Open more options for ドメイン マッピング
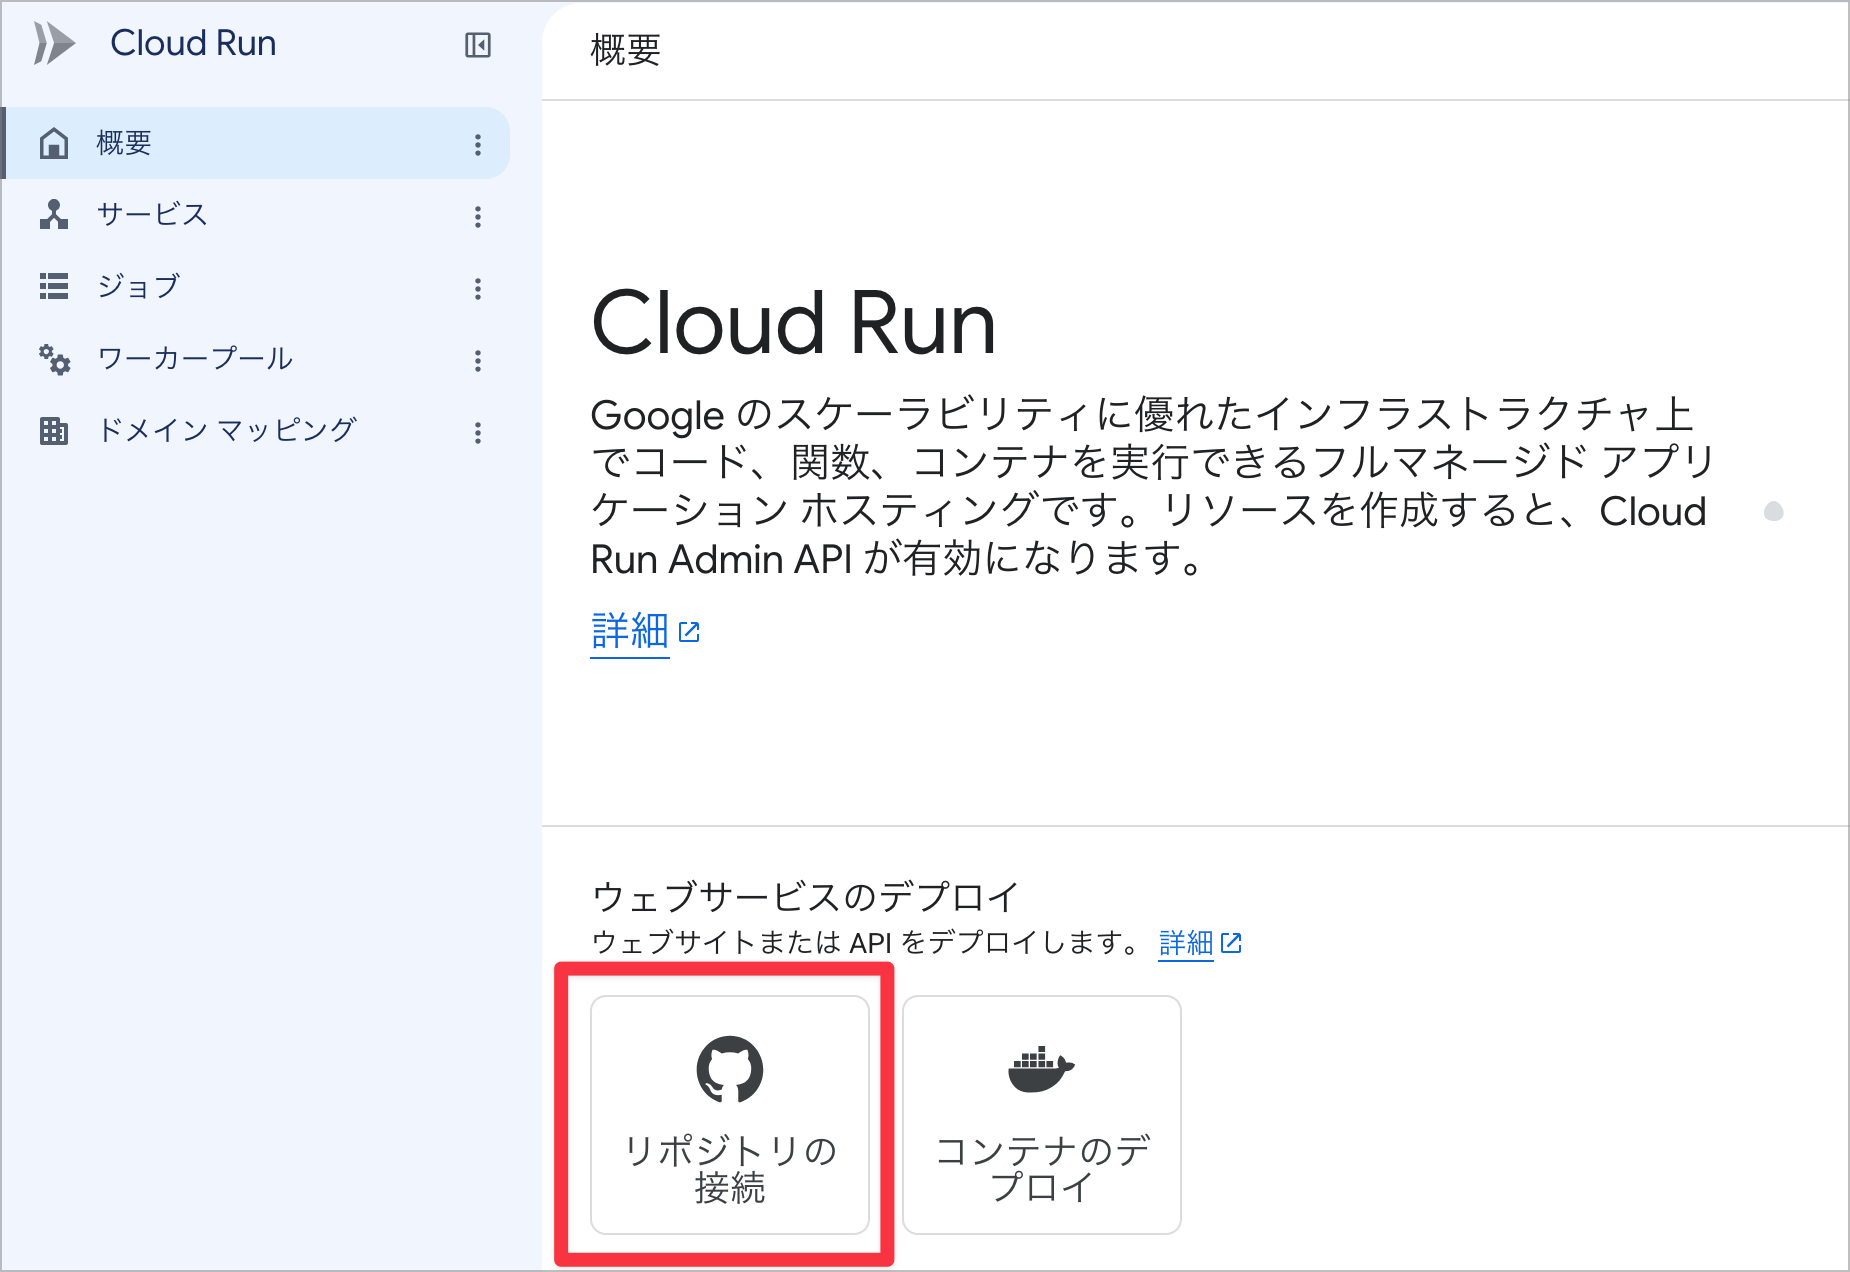The width and height of the screenshot is (1850, 1272). [478, 433]
